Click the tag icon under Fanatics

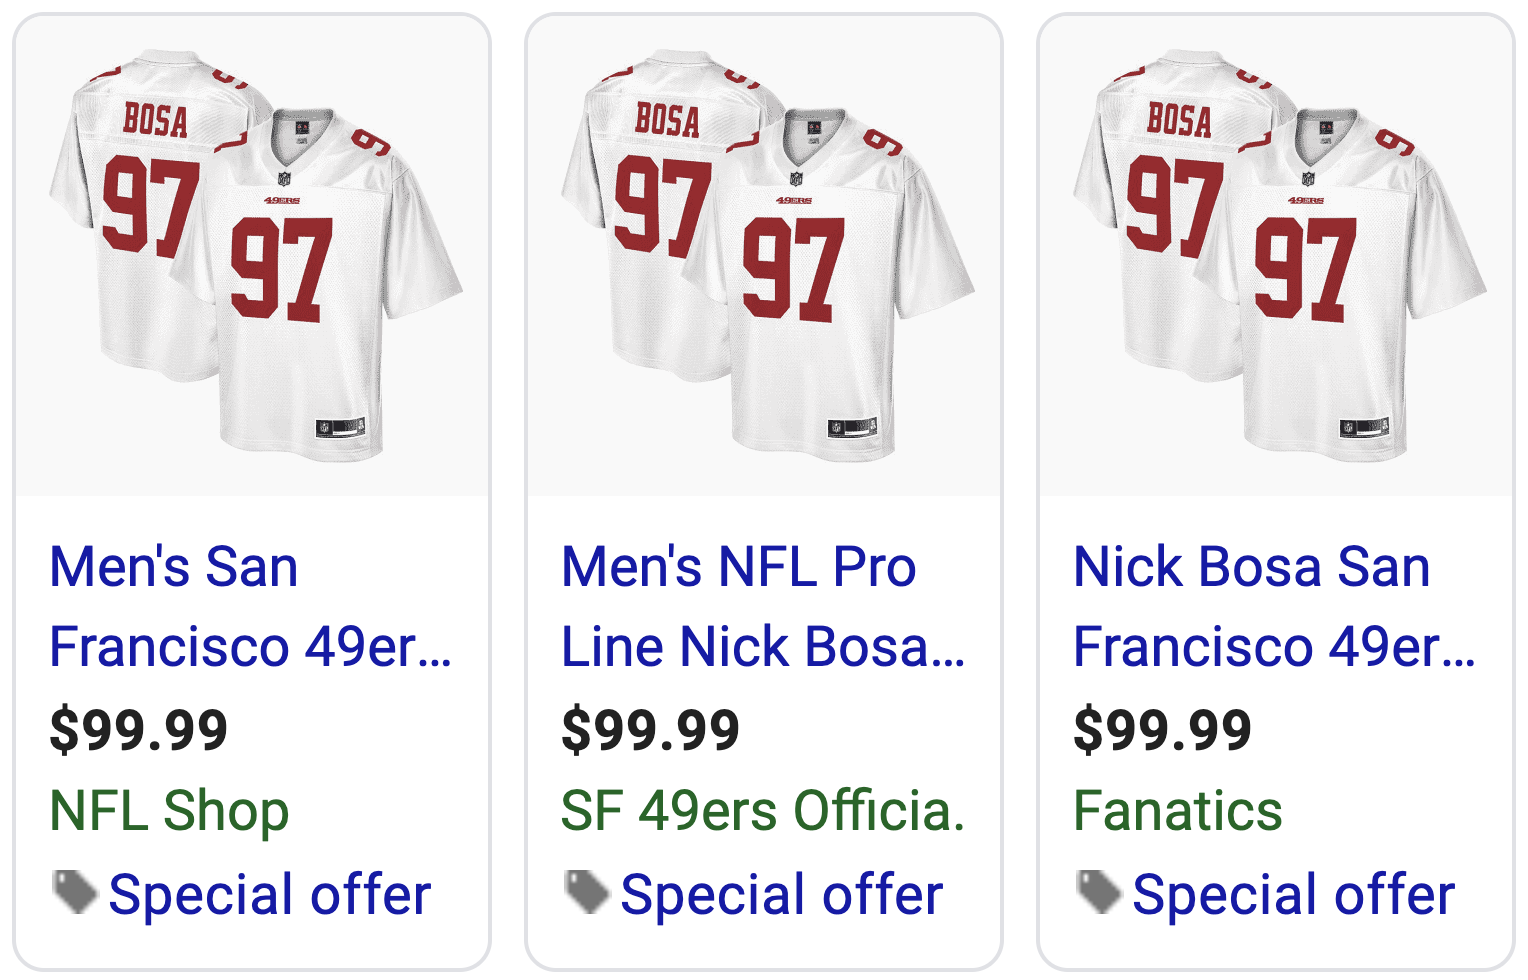(1098, 892)
